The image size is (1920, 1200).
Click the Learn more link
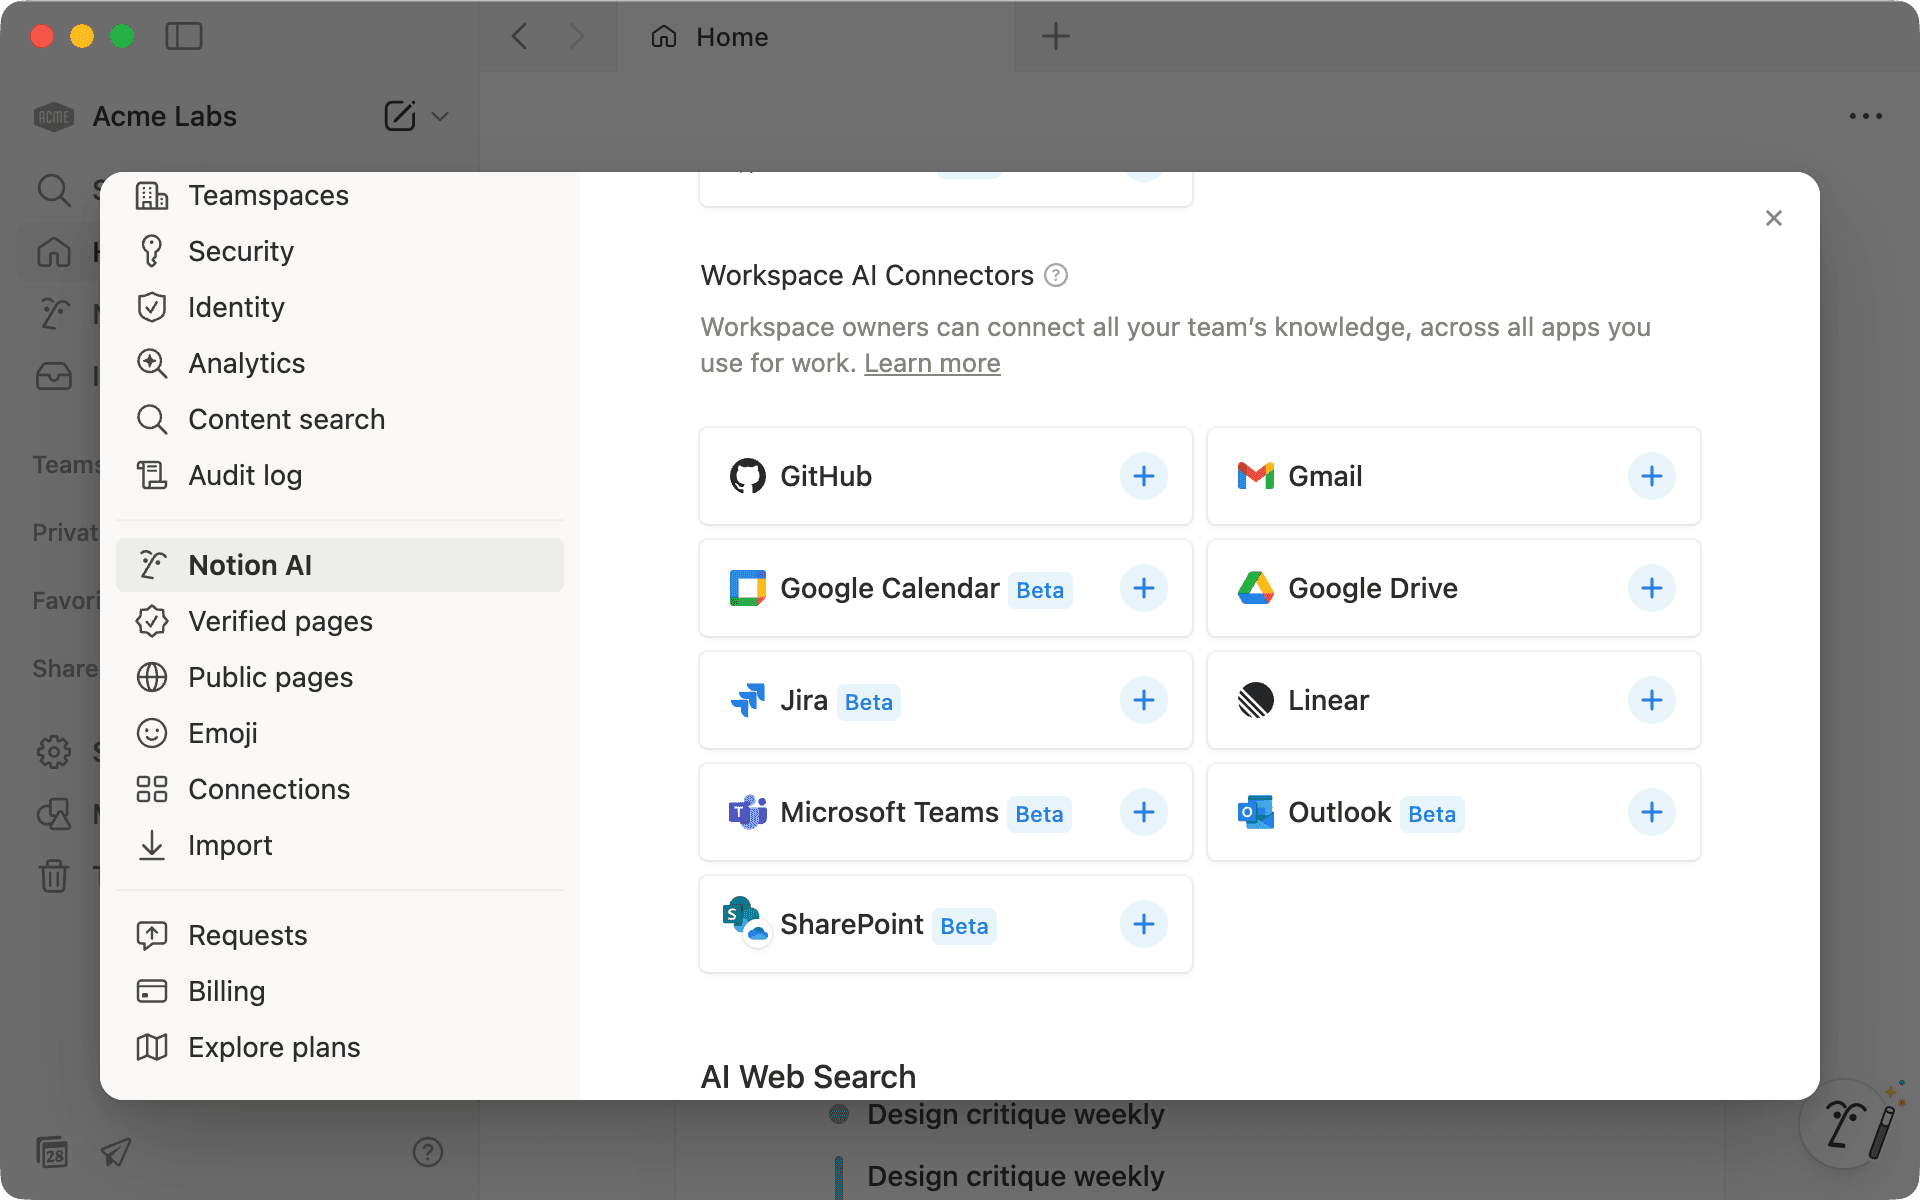pyautogui.click(x=932, y=363)
